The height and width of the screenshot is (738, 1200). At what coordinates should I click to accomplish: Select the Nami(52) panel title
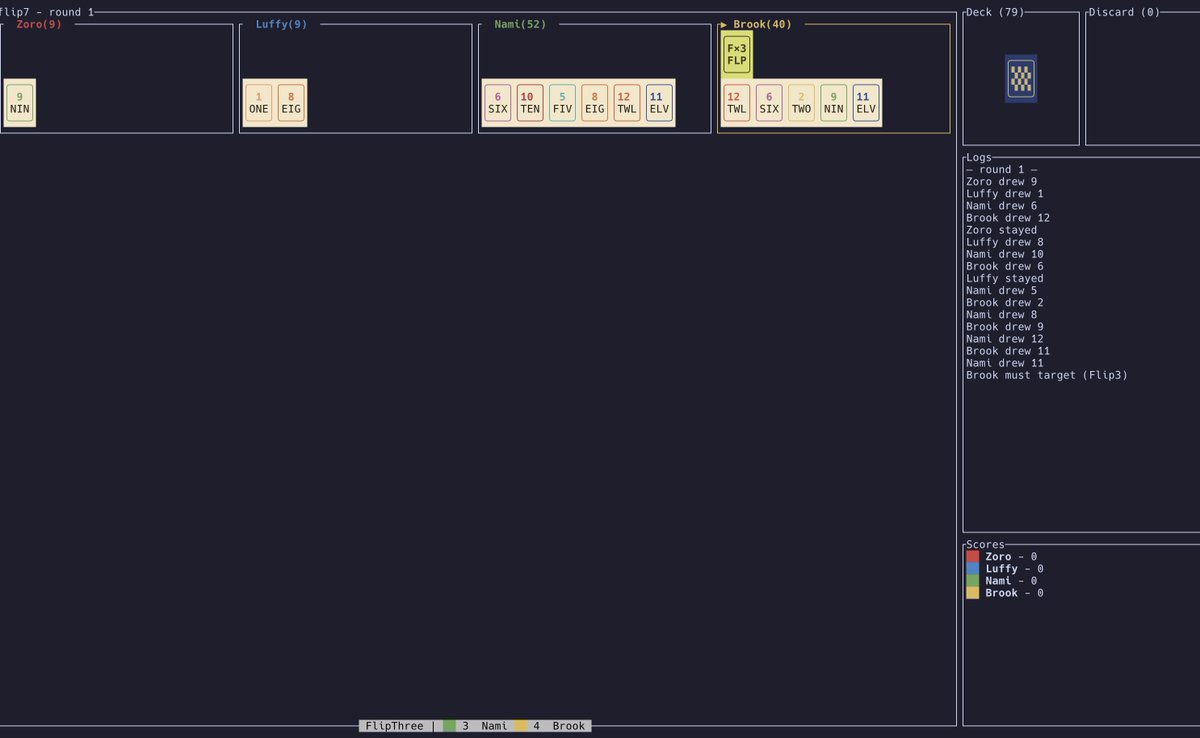(x=520, y=24)
